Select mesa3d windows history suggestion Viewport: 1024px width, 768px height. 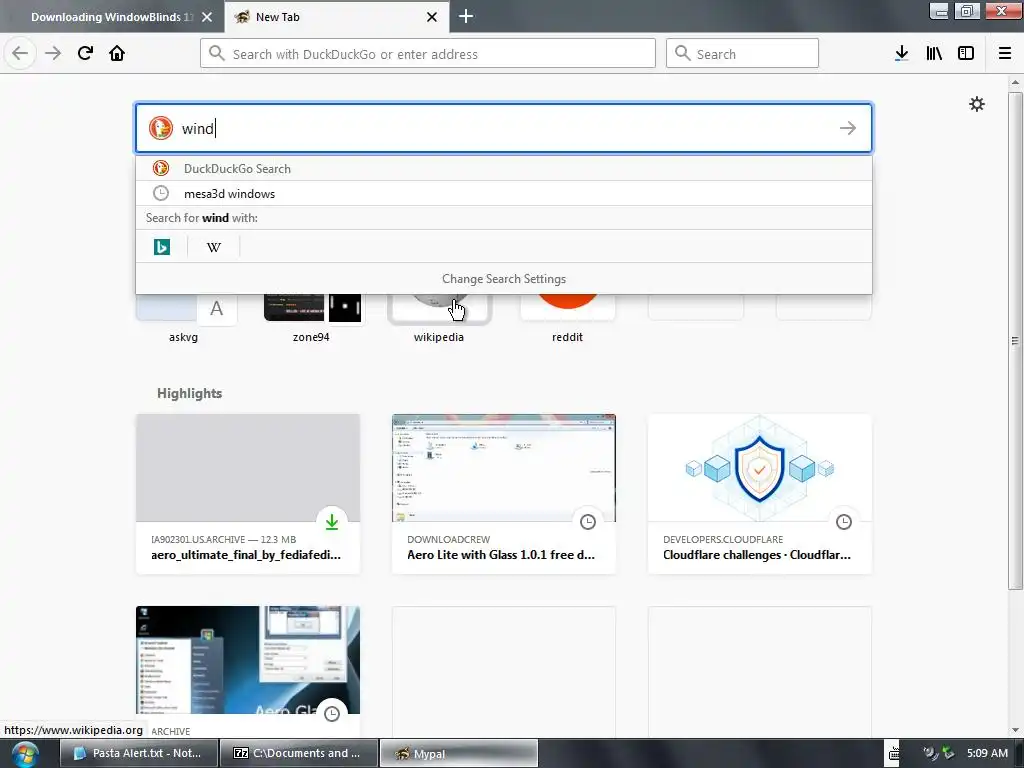point(504,193)
